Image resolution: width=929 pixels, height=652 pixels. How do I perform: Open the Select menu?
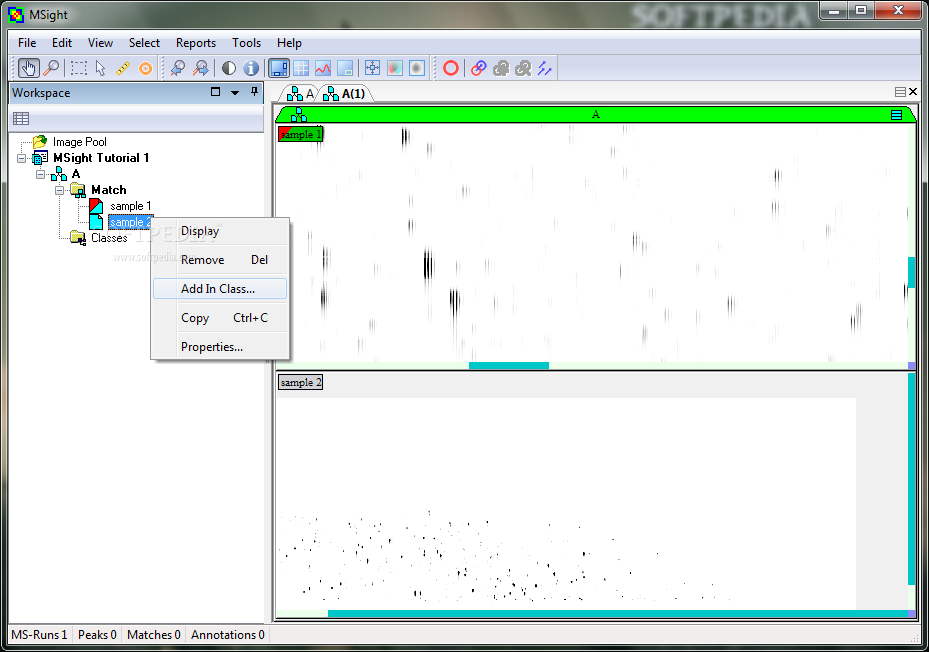pyautogui.click(x=144, y=43)
